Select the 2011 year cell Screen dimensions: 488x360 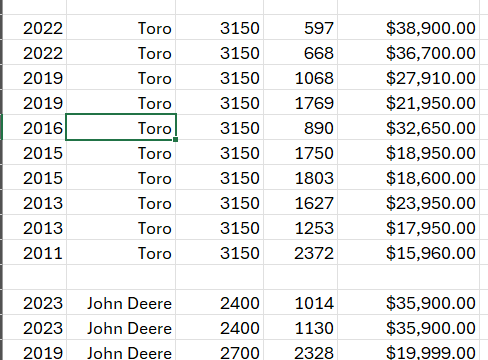point(34,252)
